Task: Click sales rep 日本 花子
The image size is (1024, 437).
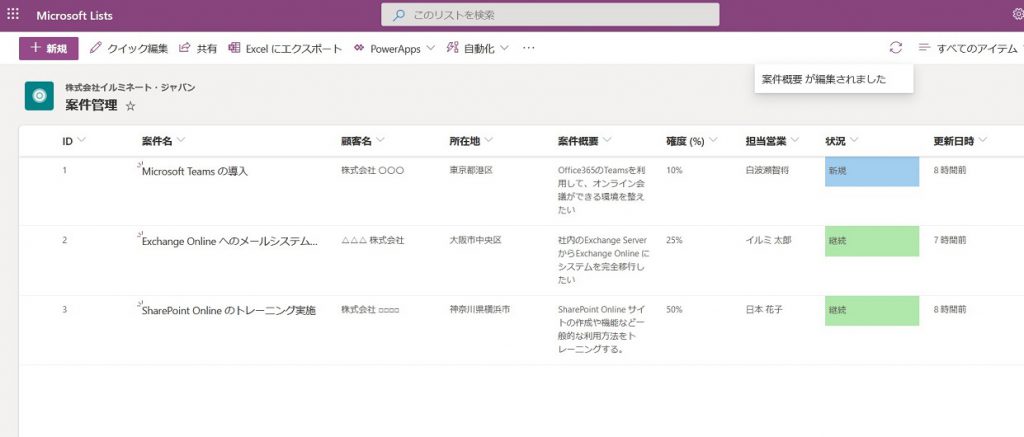Action: tap(764, 309)
